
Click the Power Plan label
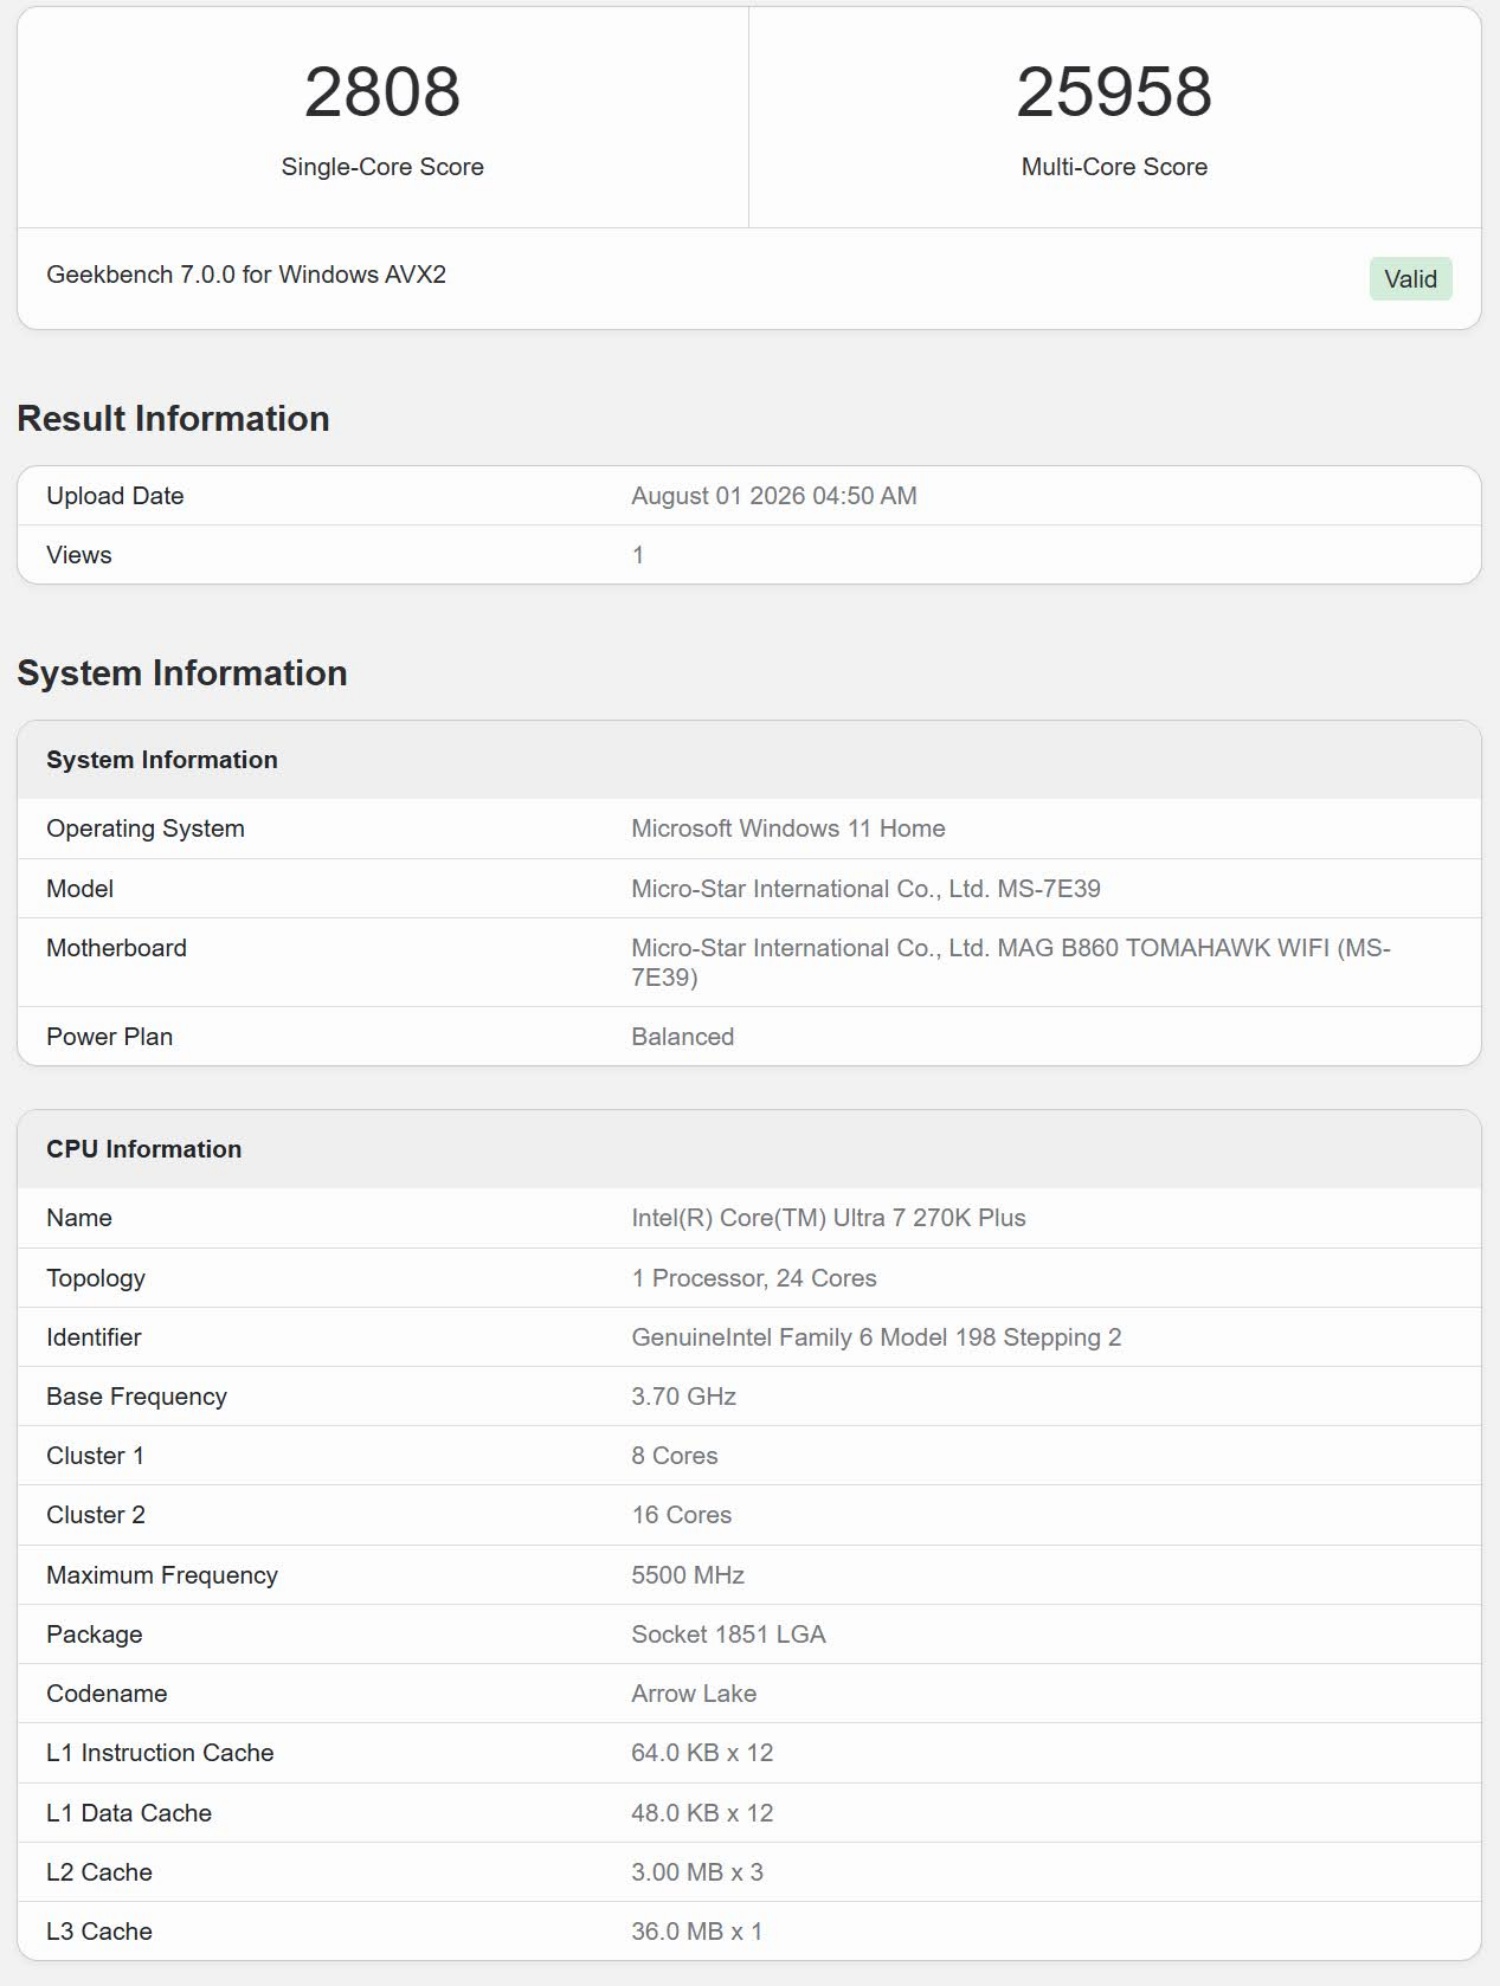[x=109, y=1037]
